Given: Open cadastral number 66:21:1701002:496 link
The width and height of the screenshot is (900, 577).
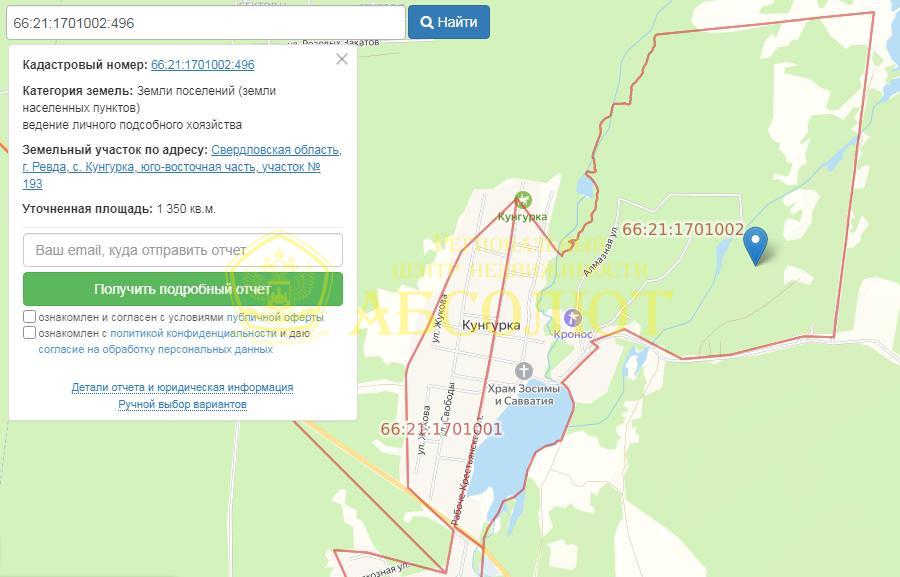Looking at the screenshot, I should (x=203, y=65).
